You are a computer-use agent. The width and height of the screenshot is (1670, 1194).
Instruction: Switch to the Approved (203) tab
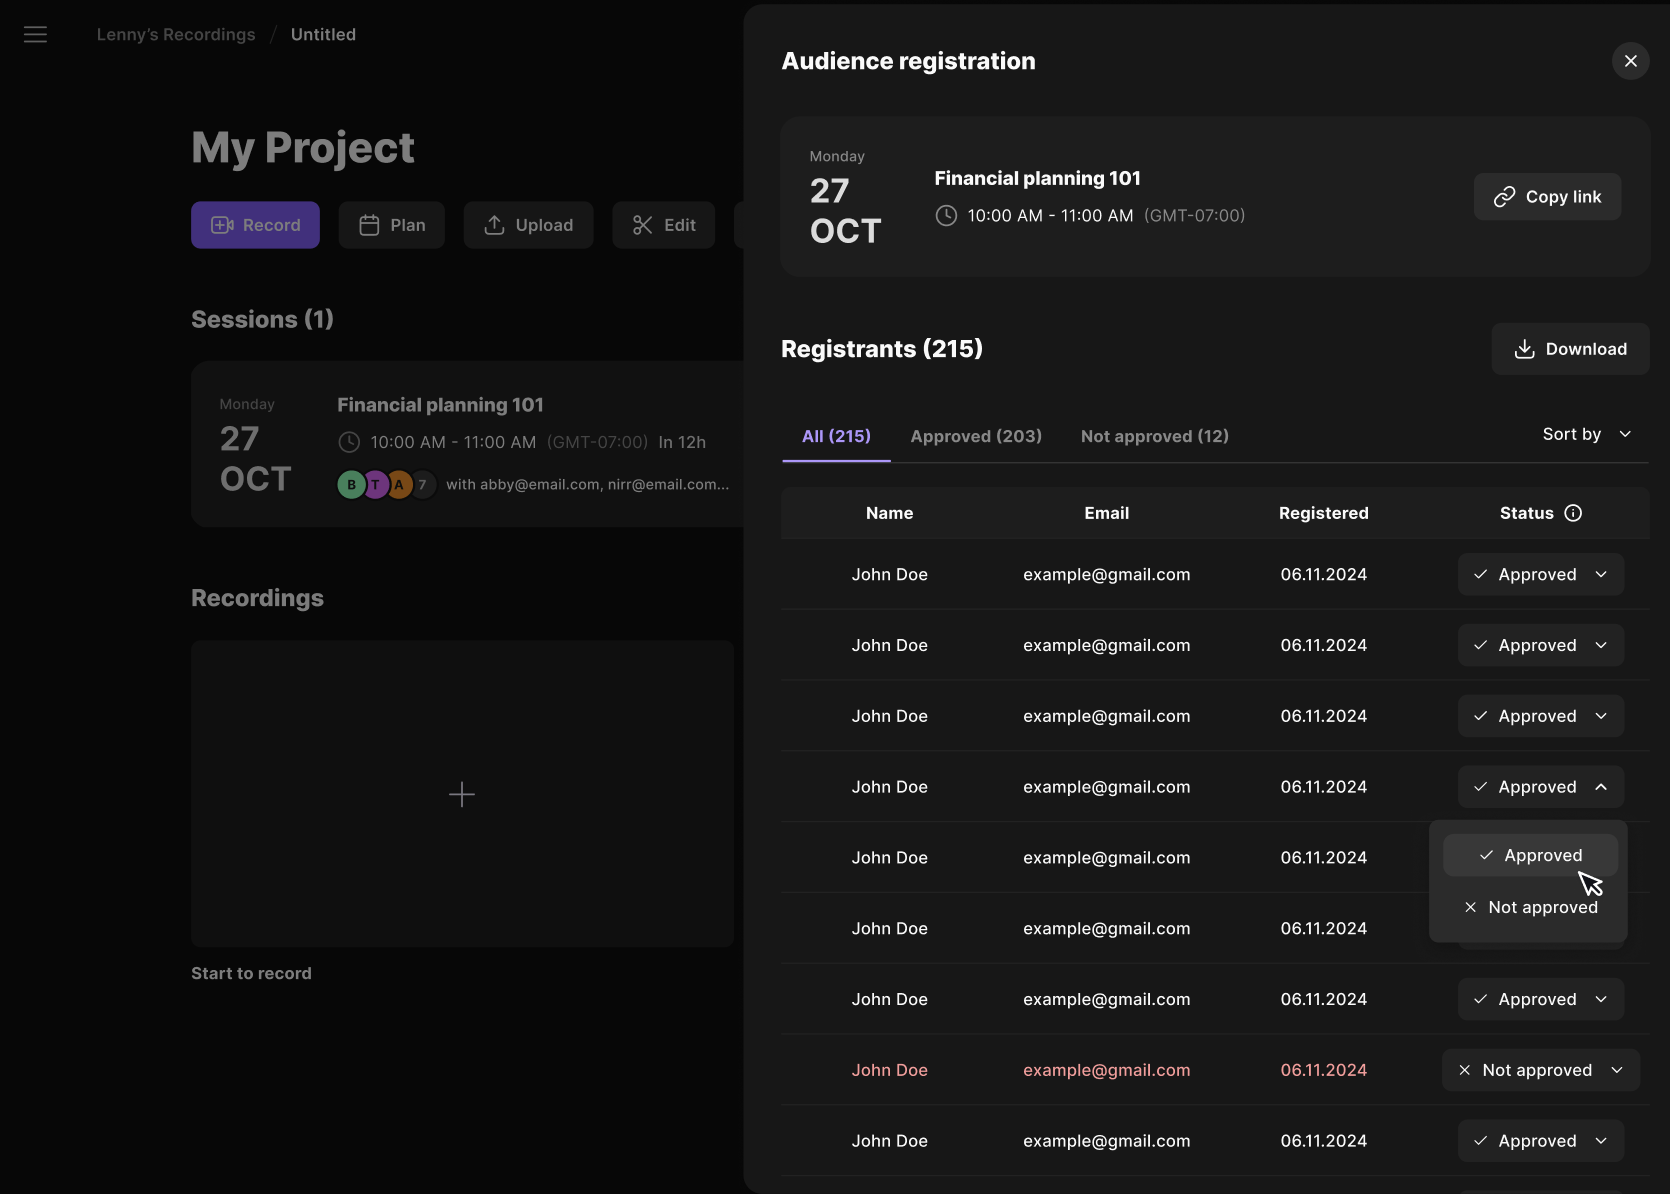976,436
